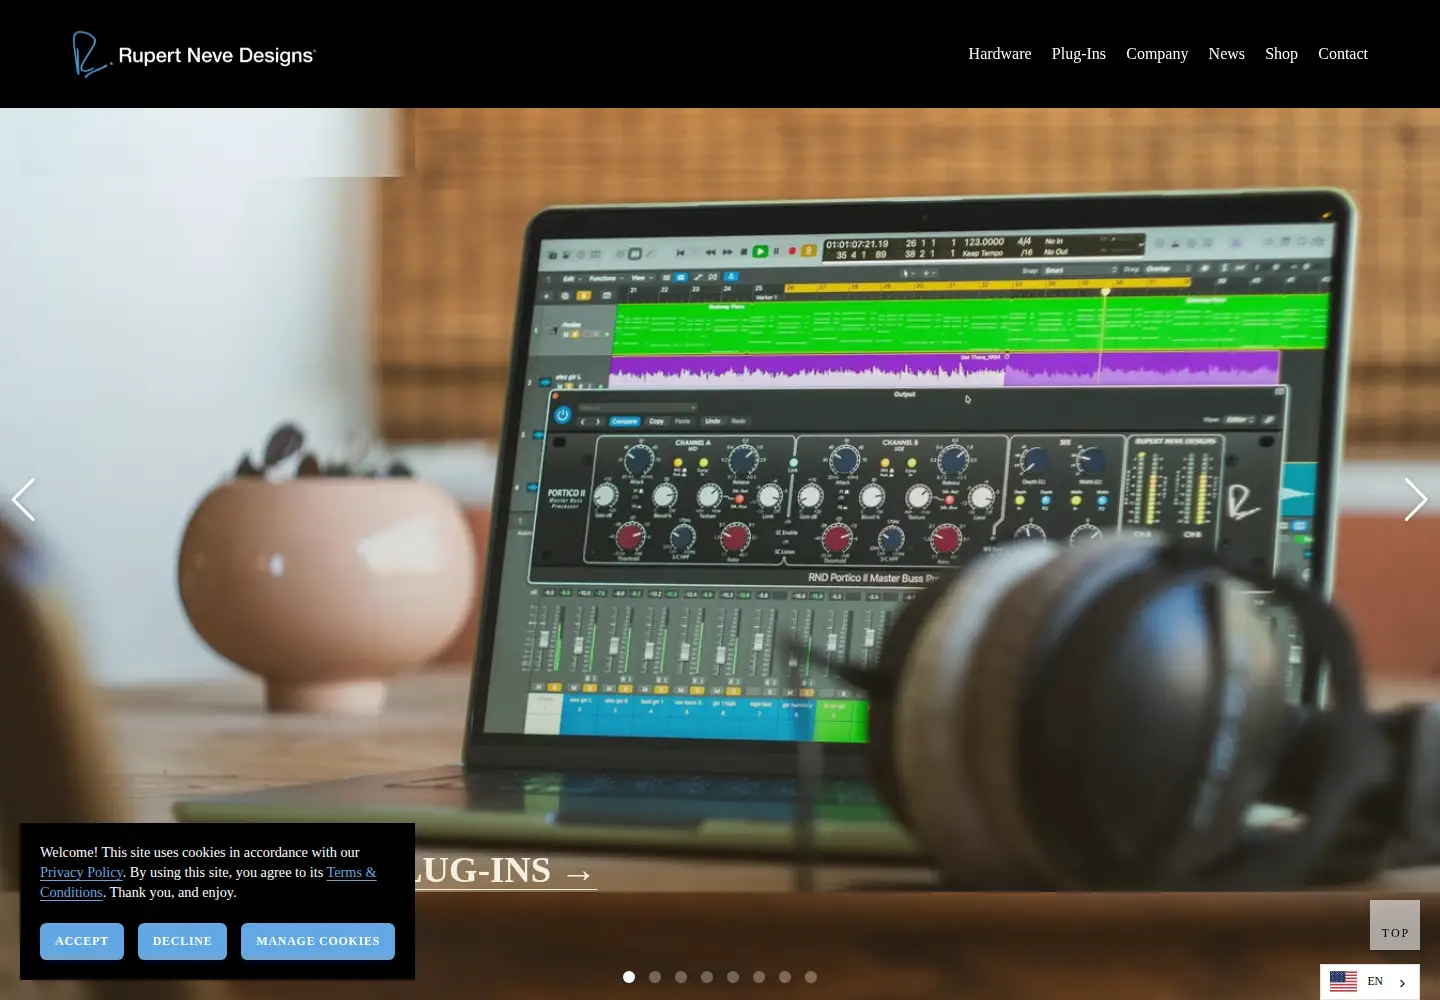This screenshot has width=1440, height=1000.
Task: Select the first carousel dot
Action: click(629, 977)
